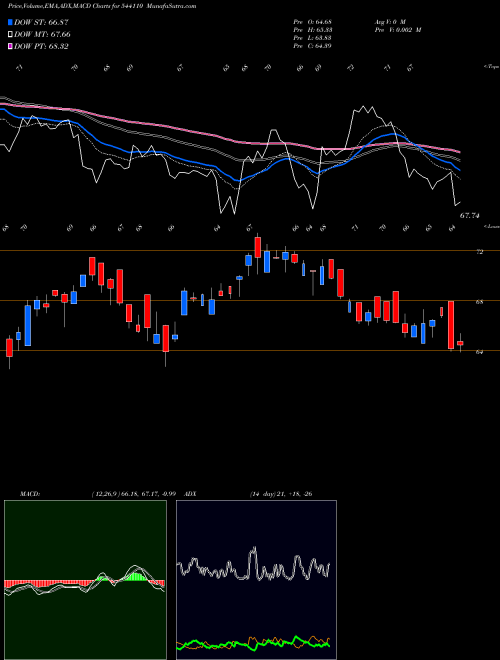Click the ADX panel title
Image resolution: width=500 pixels, height=660 pixels.
(x=190, y=494)
